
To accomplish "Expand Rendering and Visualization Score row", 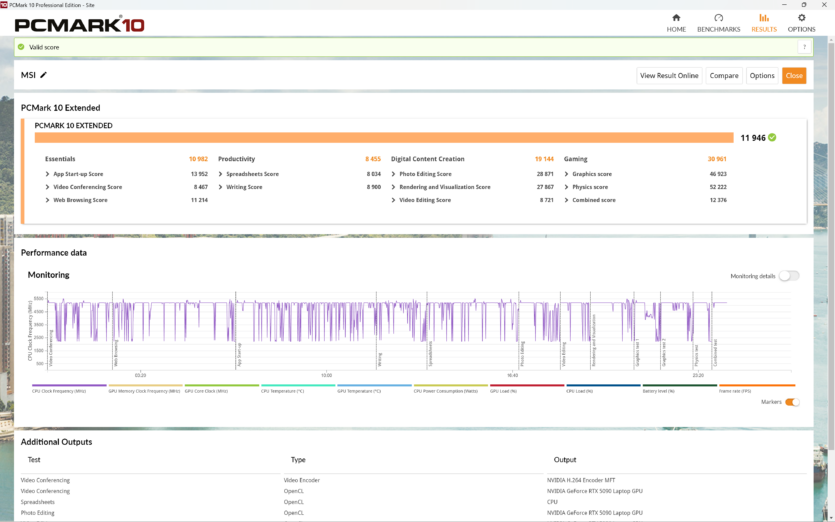I will click(394, 187).
